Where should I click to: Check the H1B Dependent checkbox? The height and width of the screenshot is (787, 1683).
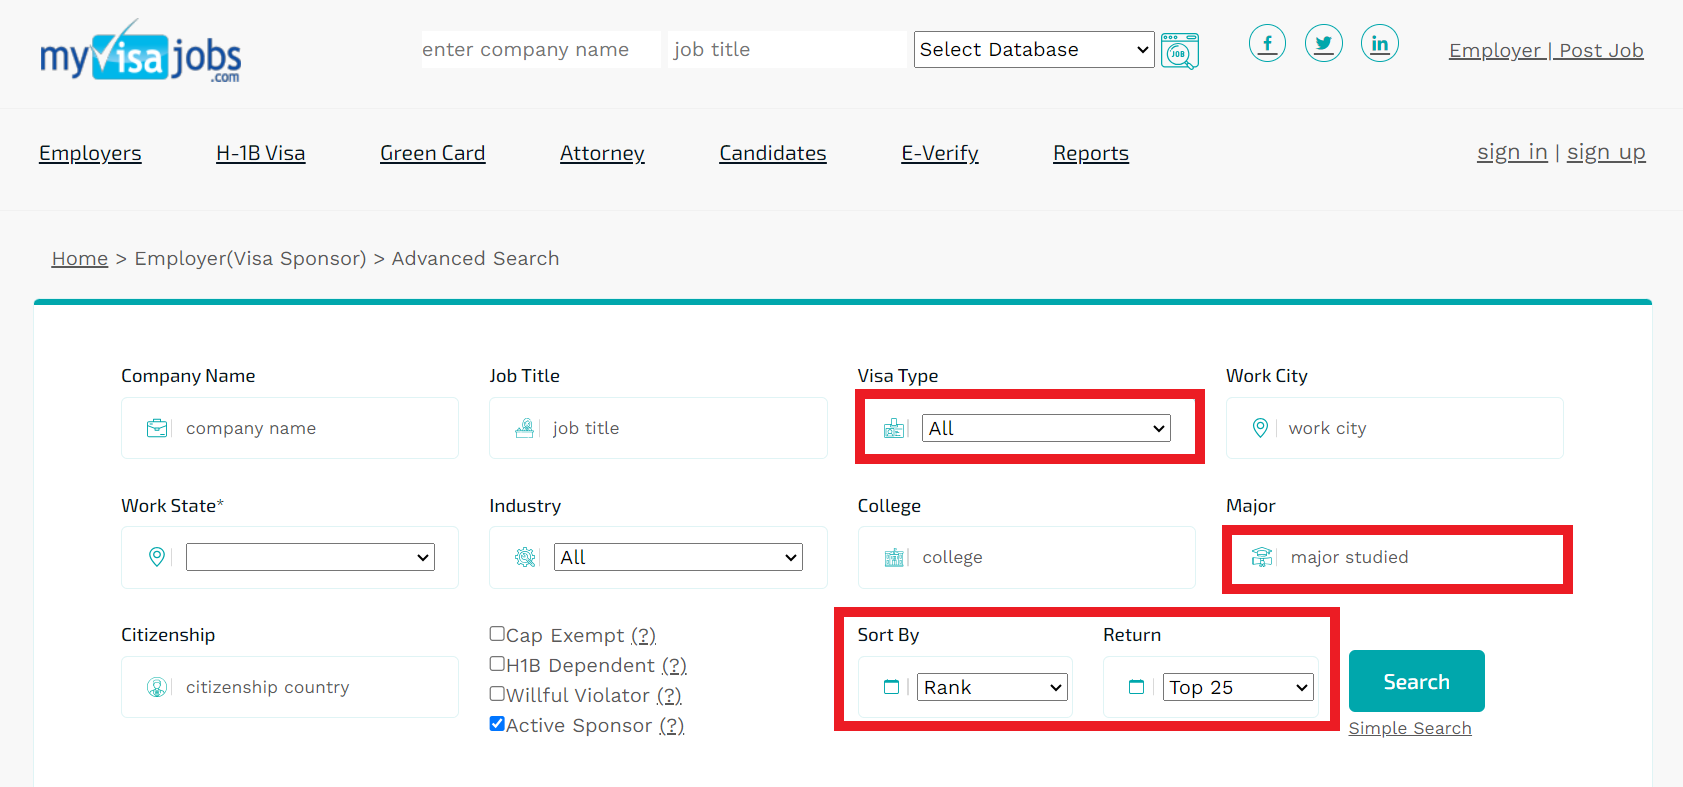click(497, 663)
